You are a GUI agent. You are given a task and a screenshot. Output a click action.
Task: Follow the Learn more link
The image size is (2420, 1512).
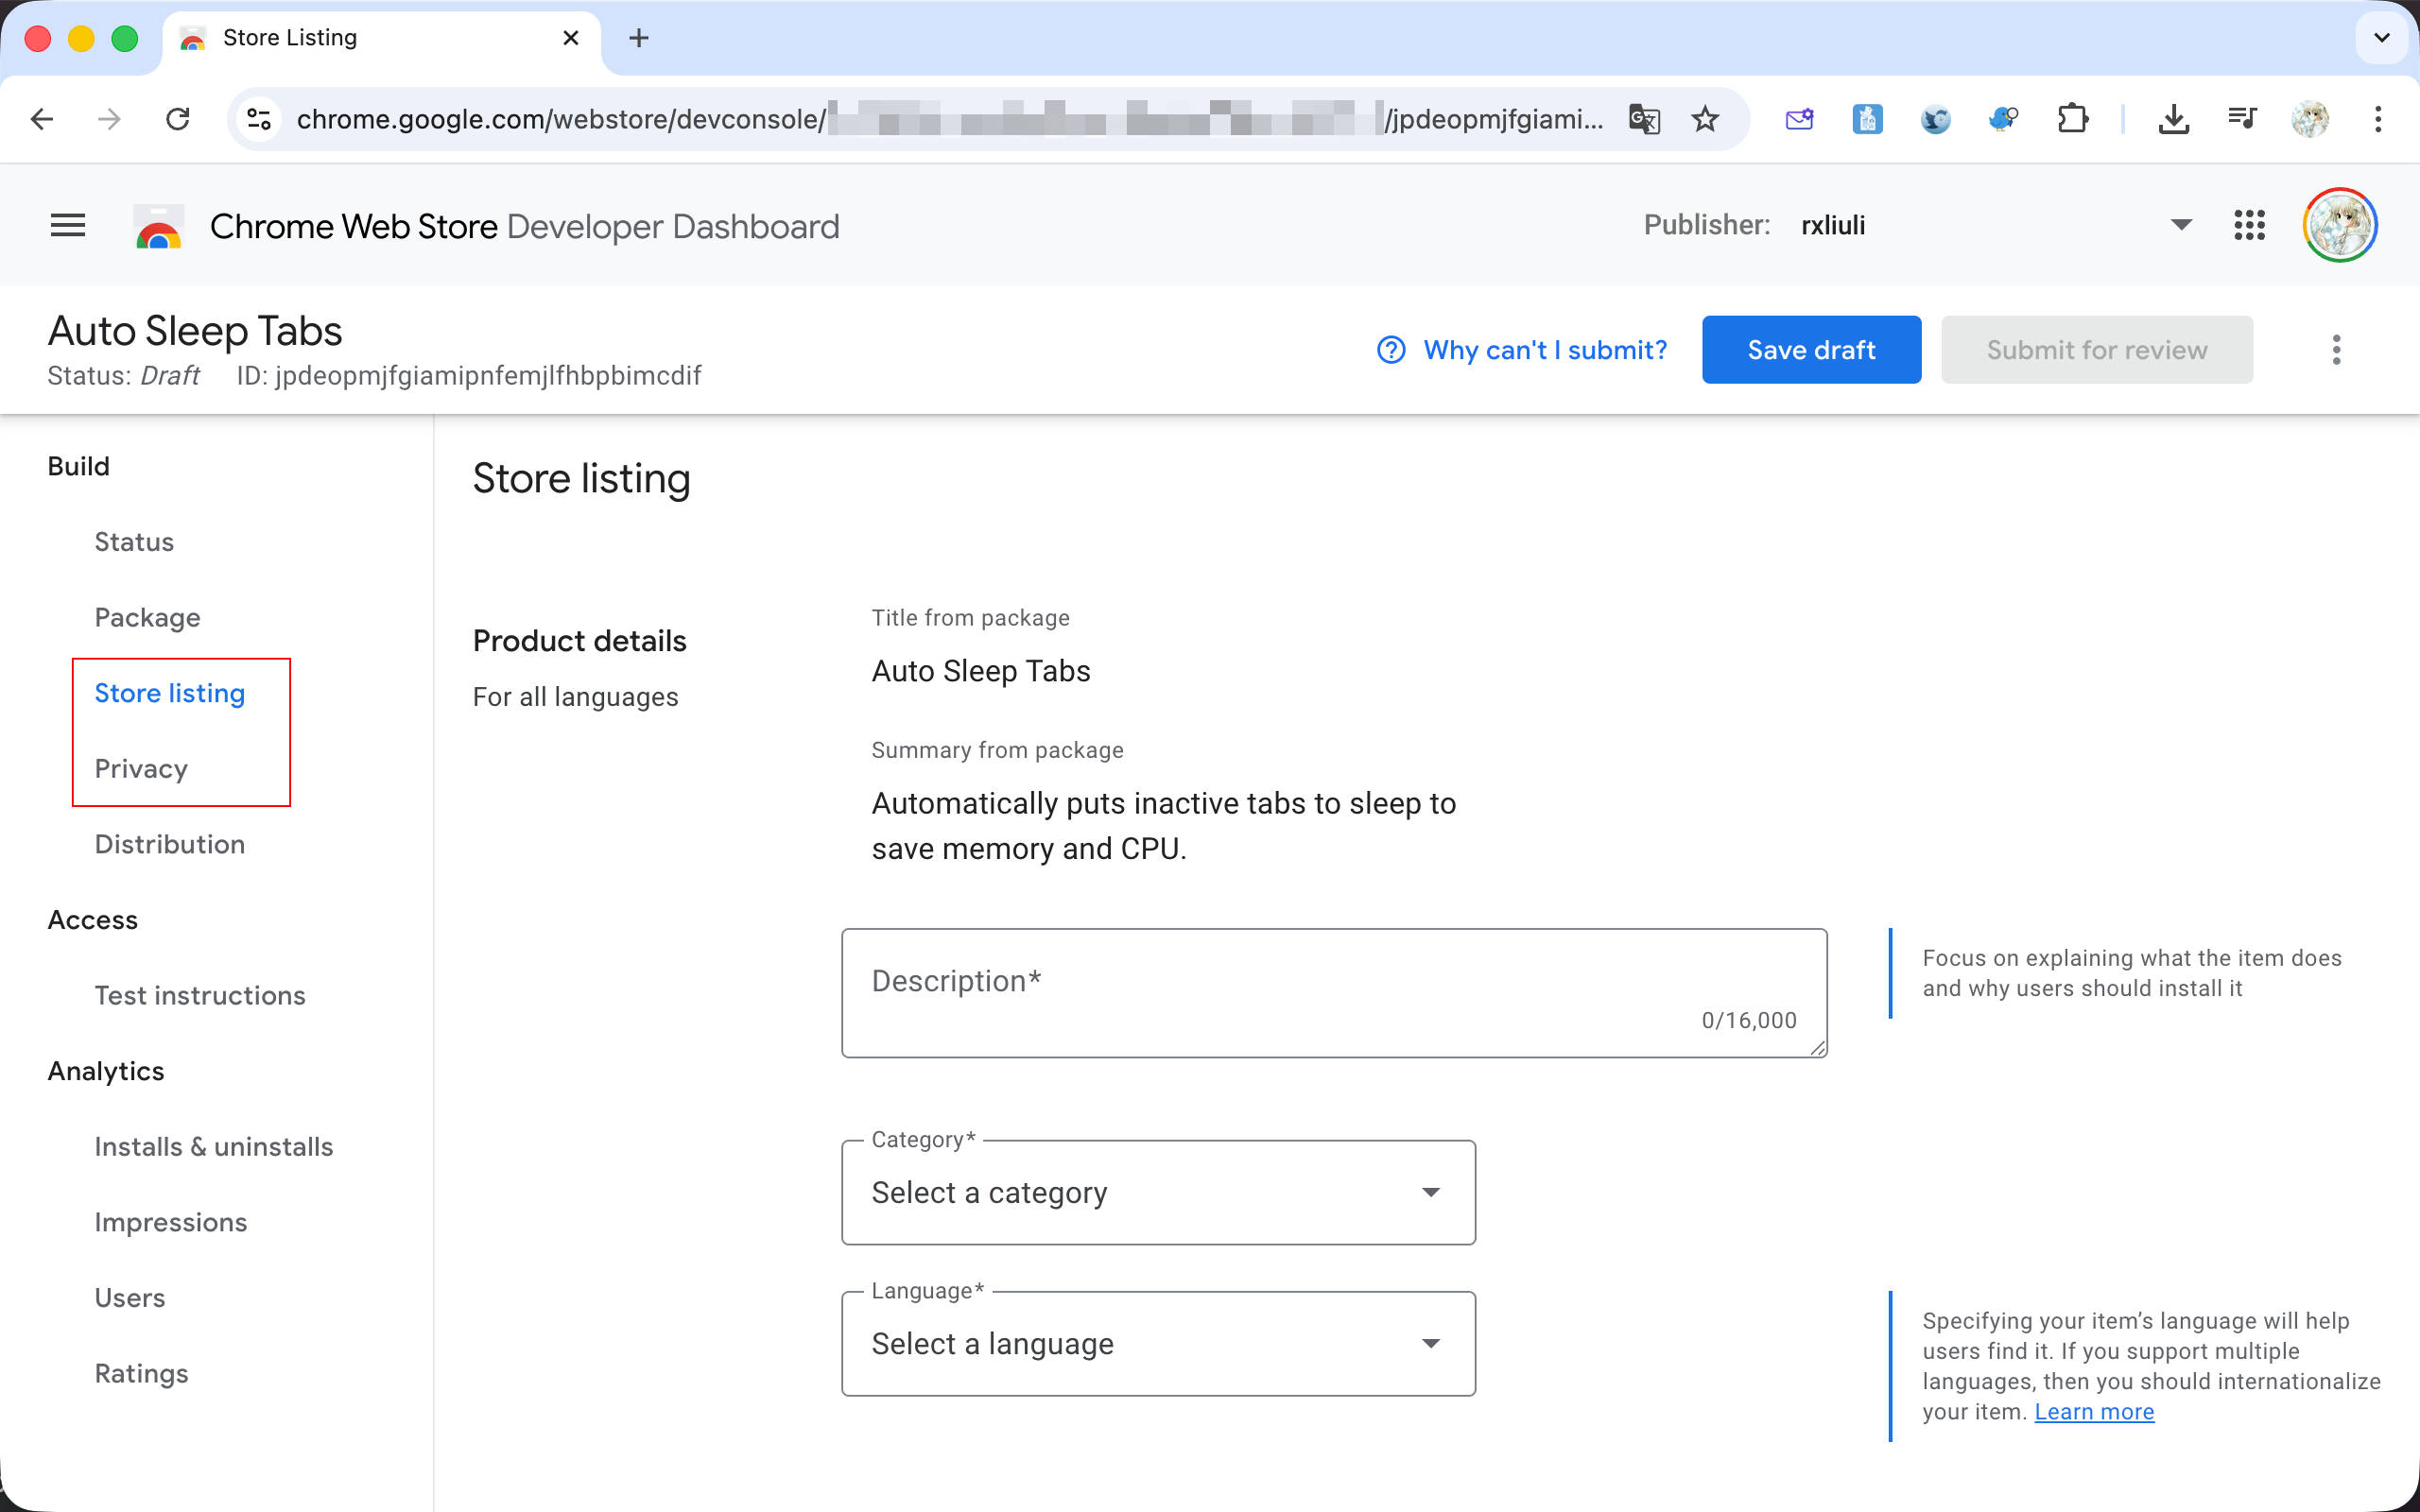click(2093, 1411)
